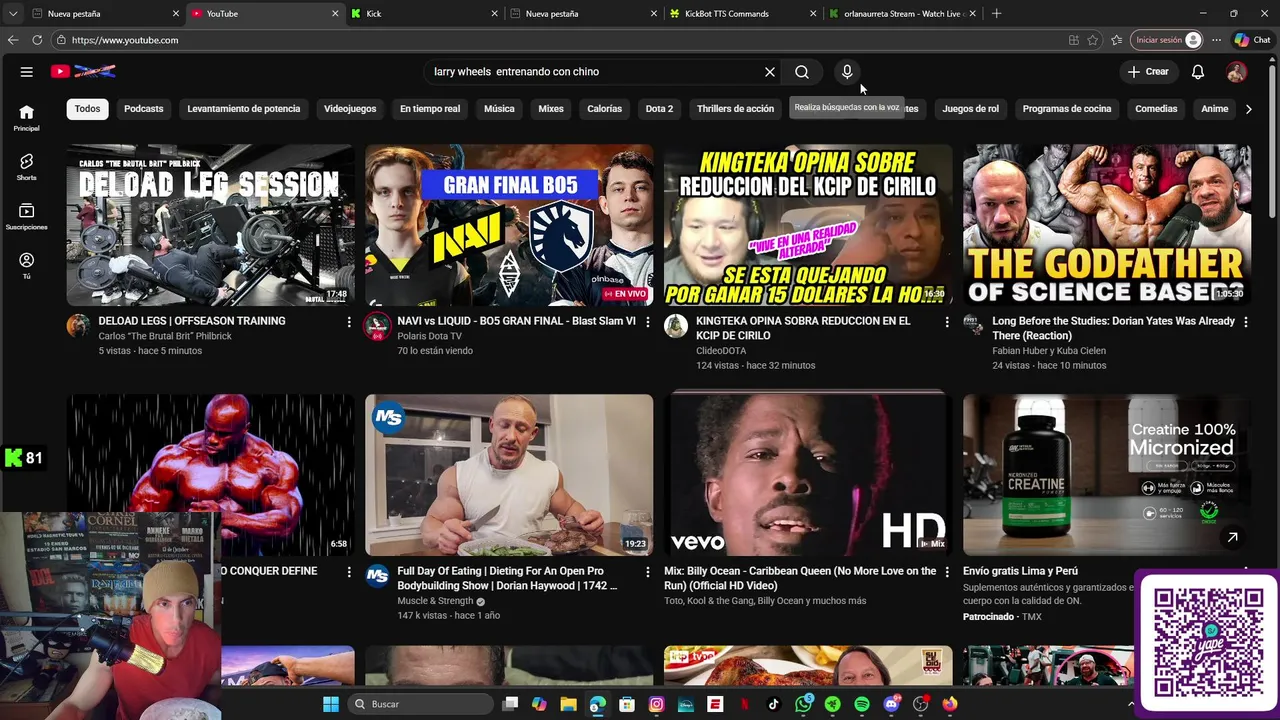Click Iniciar sesión in the browser toolbar
Image resolution: width=1280 pixels, height=720 pixels.
[1167, 40]
